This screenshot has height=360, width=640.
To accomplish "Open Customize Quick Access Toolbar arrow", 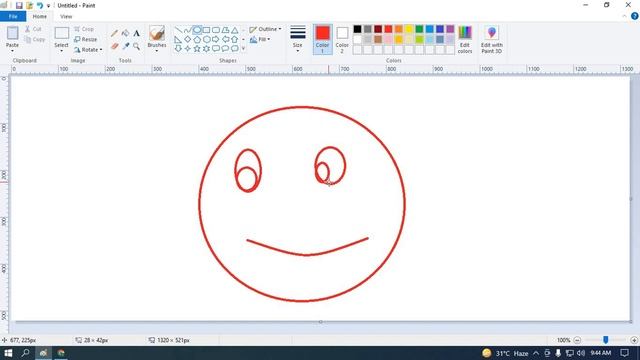I will [x=49, y=6].
